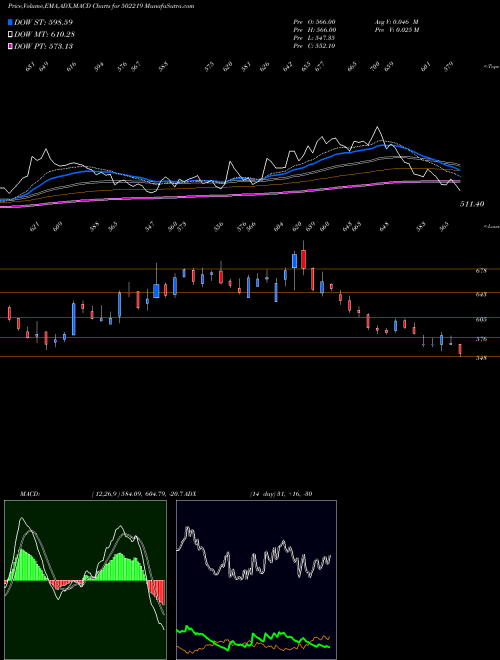
Task: Click the blue DOW ST legend swatch
Action: [x=10, y=22]
